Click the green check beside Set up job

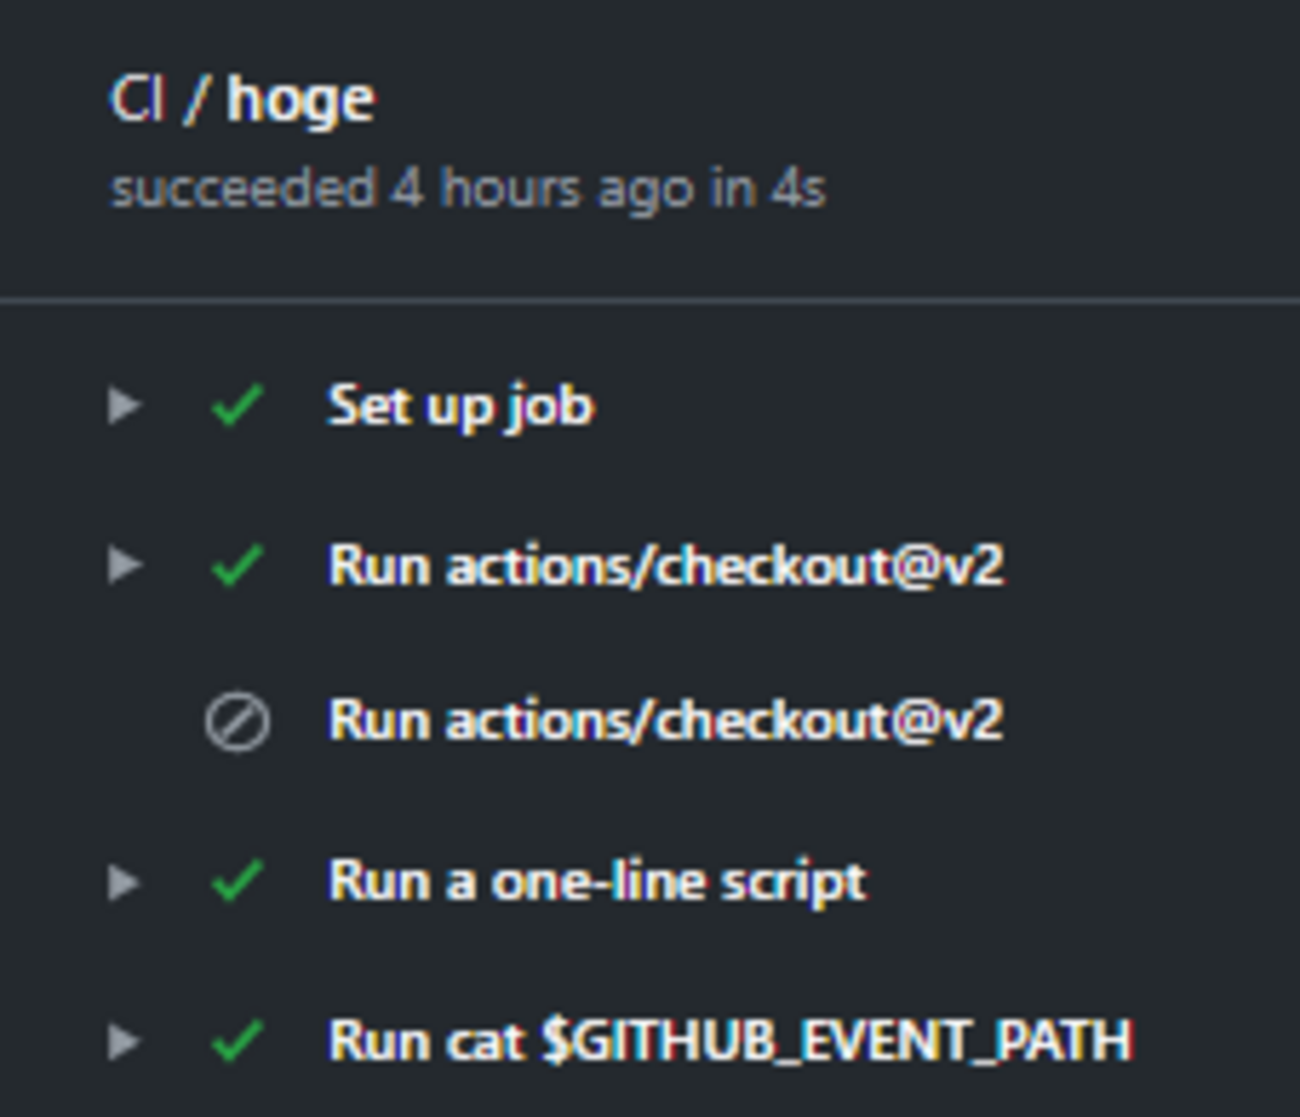237,406
